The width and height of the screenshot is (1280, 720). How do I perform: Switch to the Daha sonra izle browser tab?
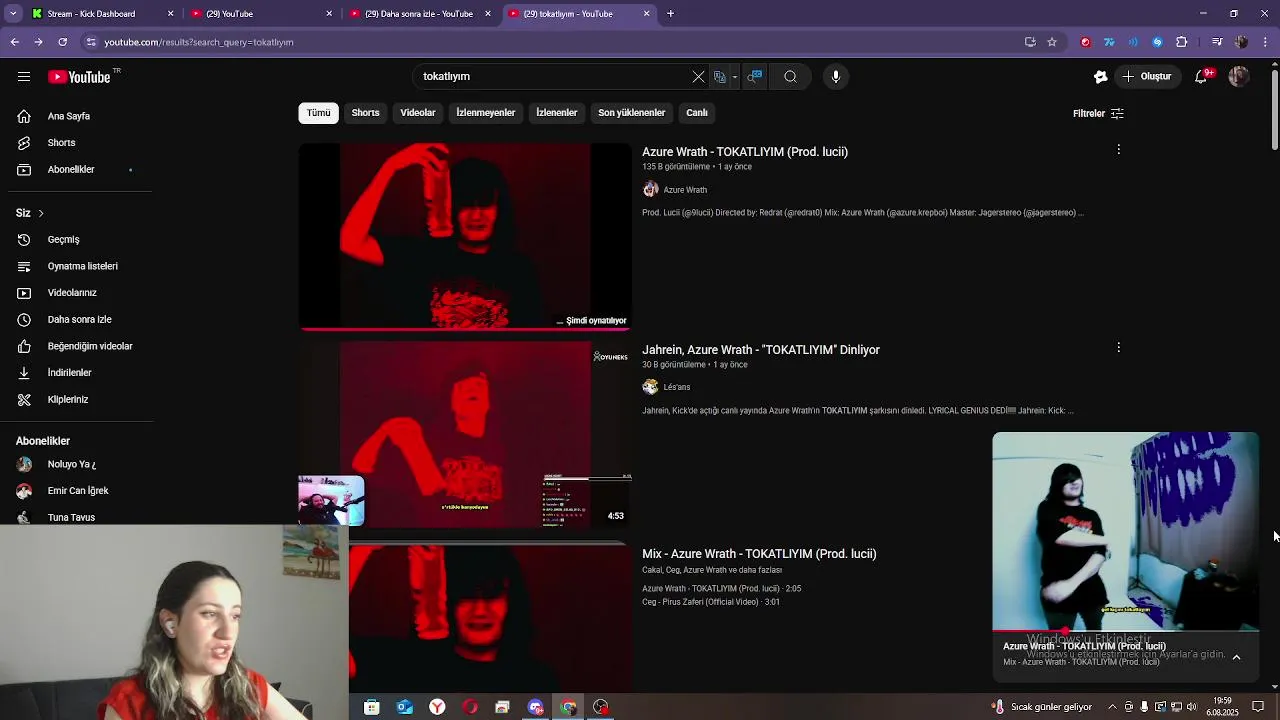coord(418,14)
